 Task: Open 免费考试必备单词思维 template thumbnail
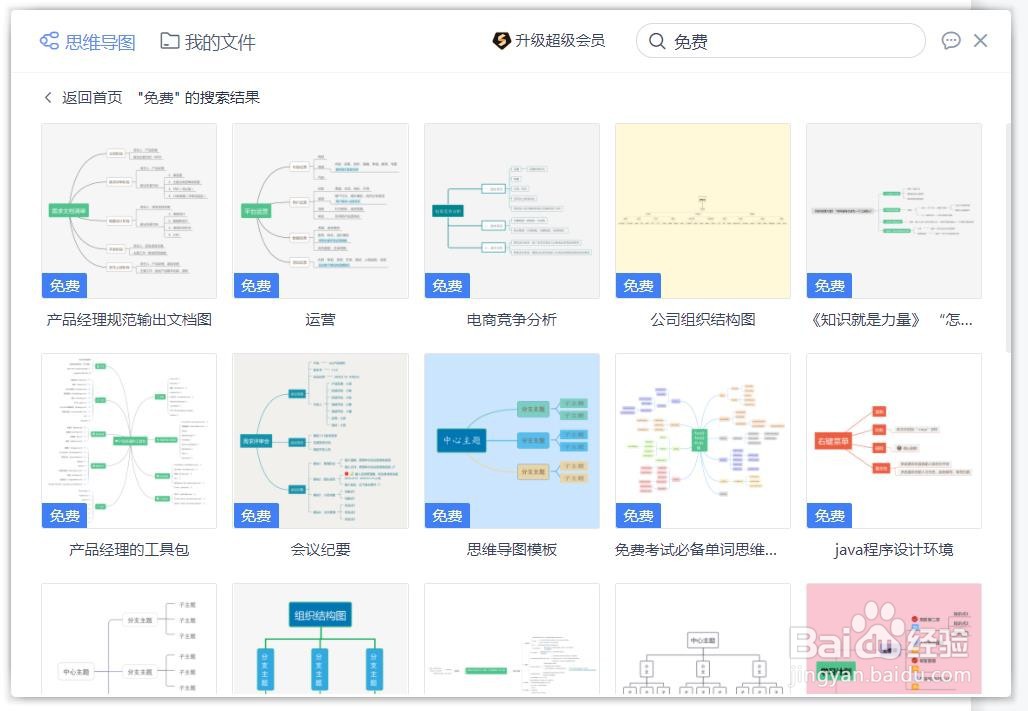pos(703,441)
